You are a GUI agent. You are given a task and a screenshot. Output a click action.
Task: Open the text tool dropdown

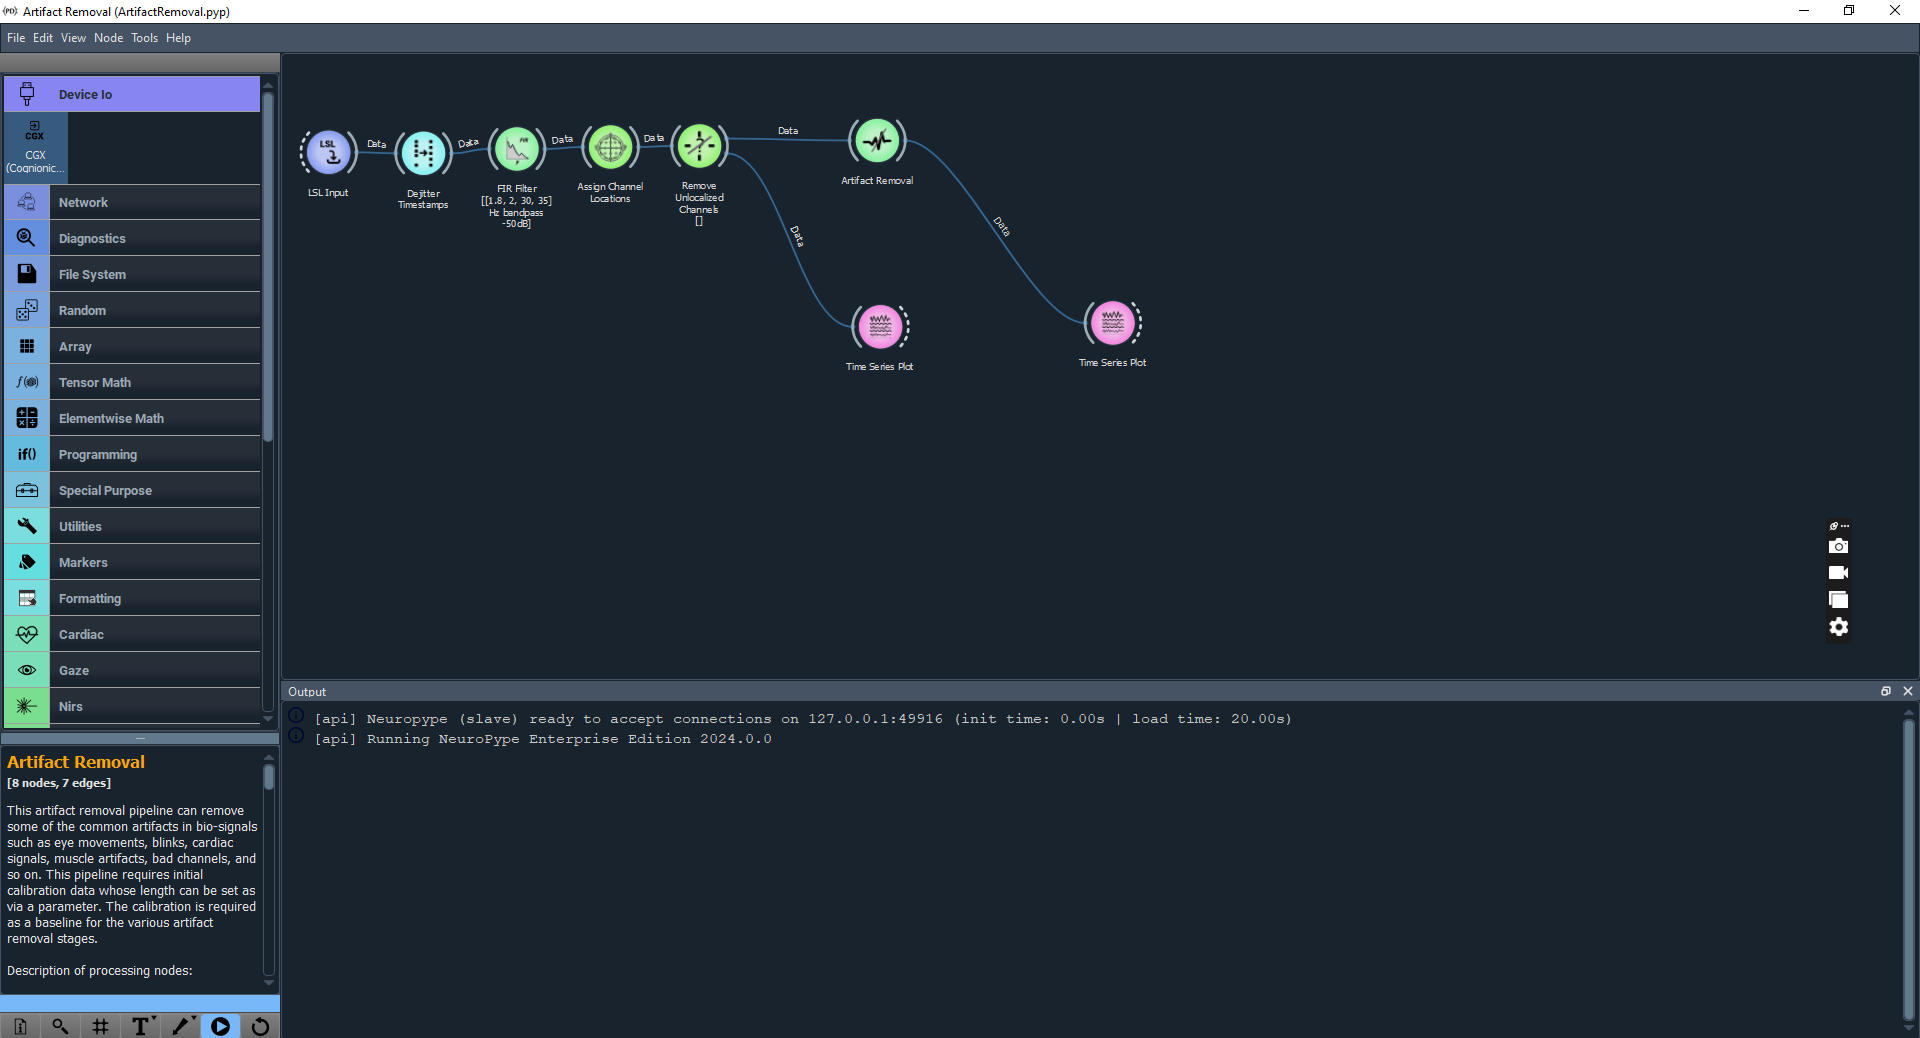[x=141, y=1026]
